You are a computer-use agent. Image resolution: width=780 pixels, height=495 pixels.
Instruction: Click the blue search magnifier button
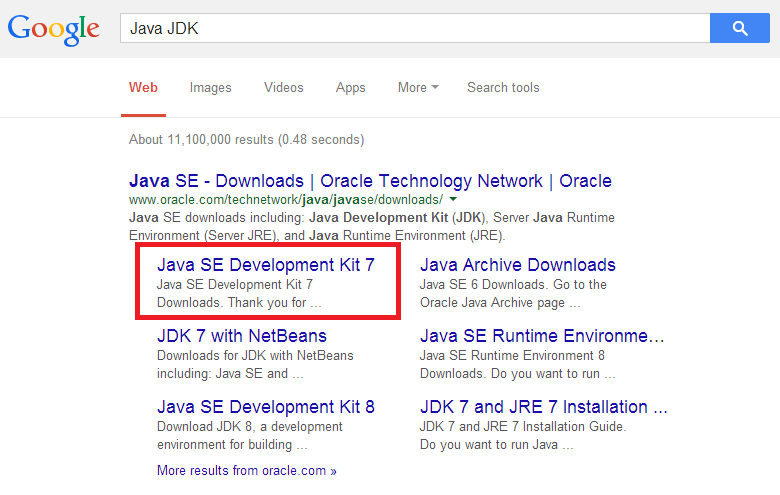coord(739,28)
